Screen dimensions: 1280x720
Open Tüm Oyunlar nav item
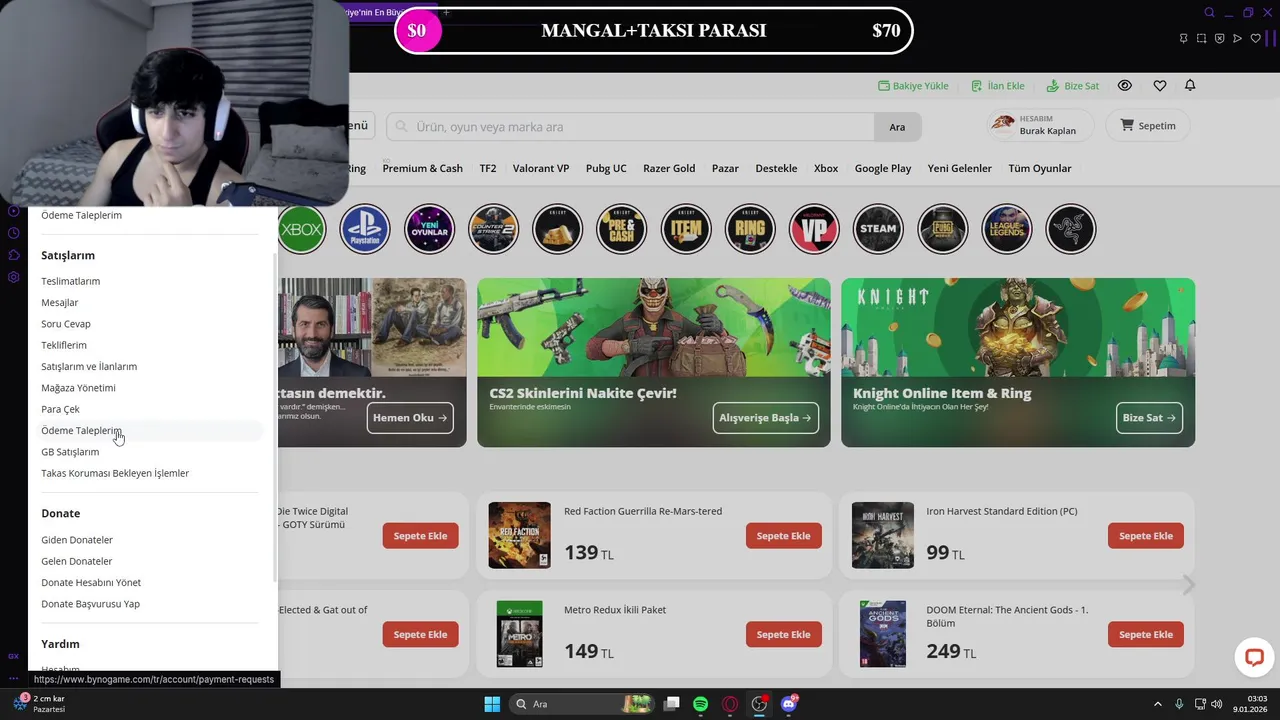pyautogui.click(x=1040, y=168)
